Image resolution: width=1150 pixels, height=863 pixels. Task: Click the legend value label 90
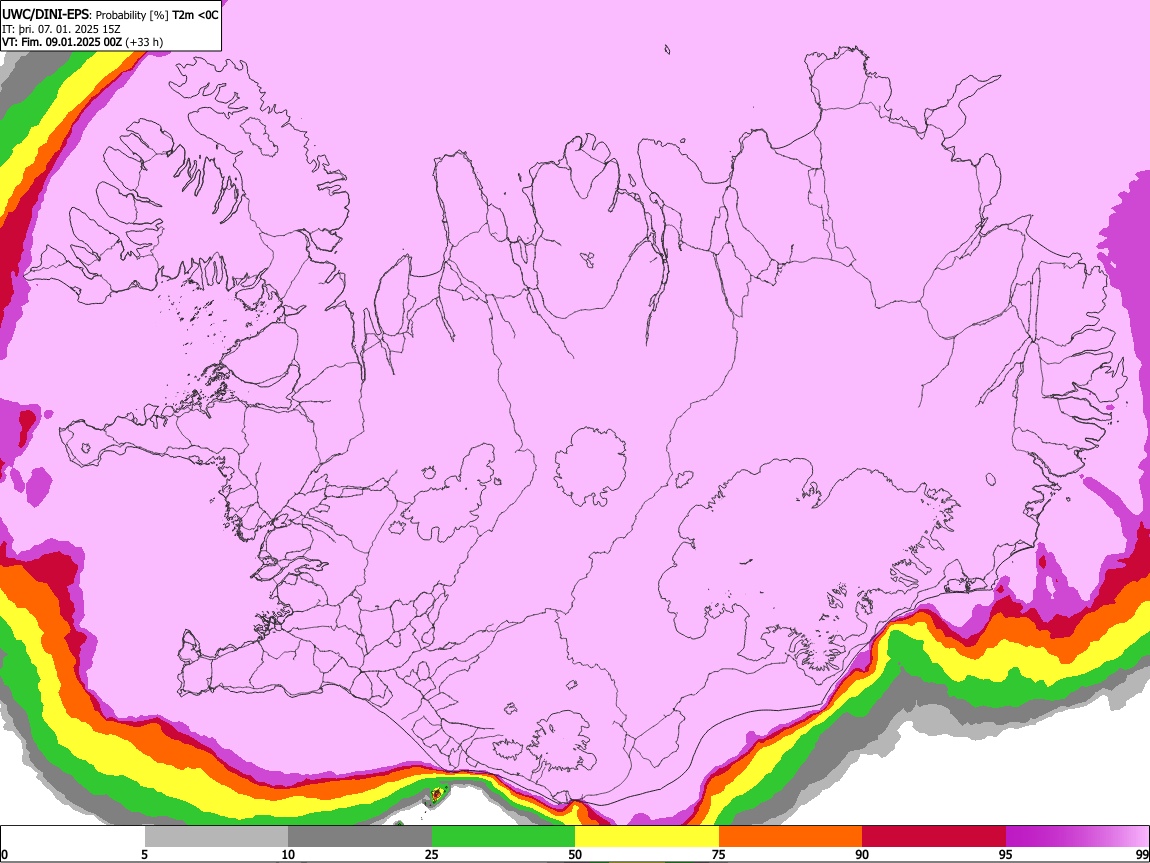862,854
